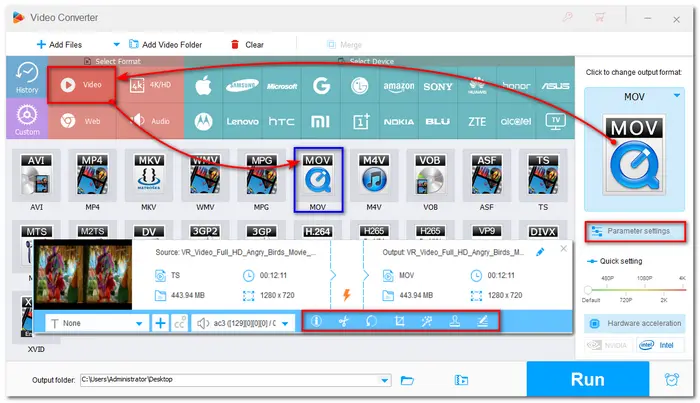Toggle NVIDIA acceleration option

point(608,345)
